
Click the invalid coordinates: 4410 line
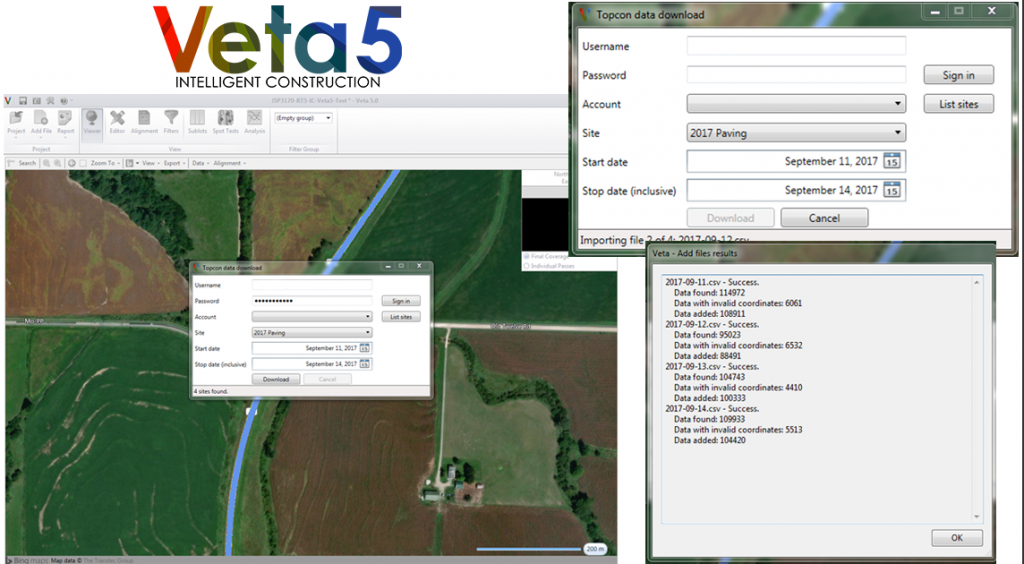(x=738, y=388)
